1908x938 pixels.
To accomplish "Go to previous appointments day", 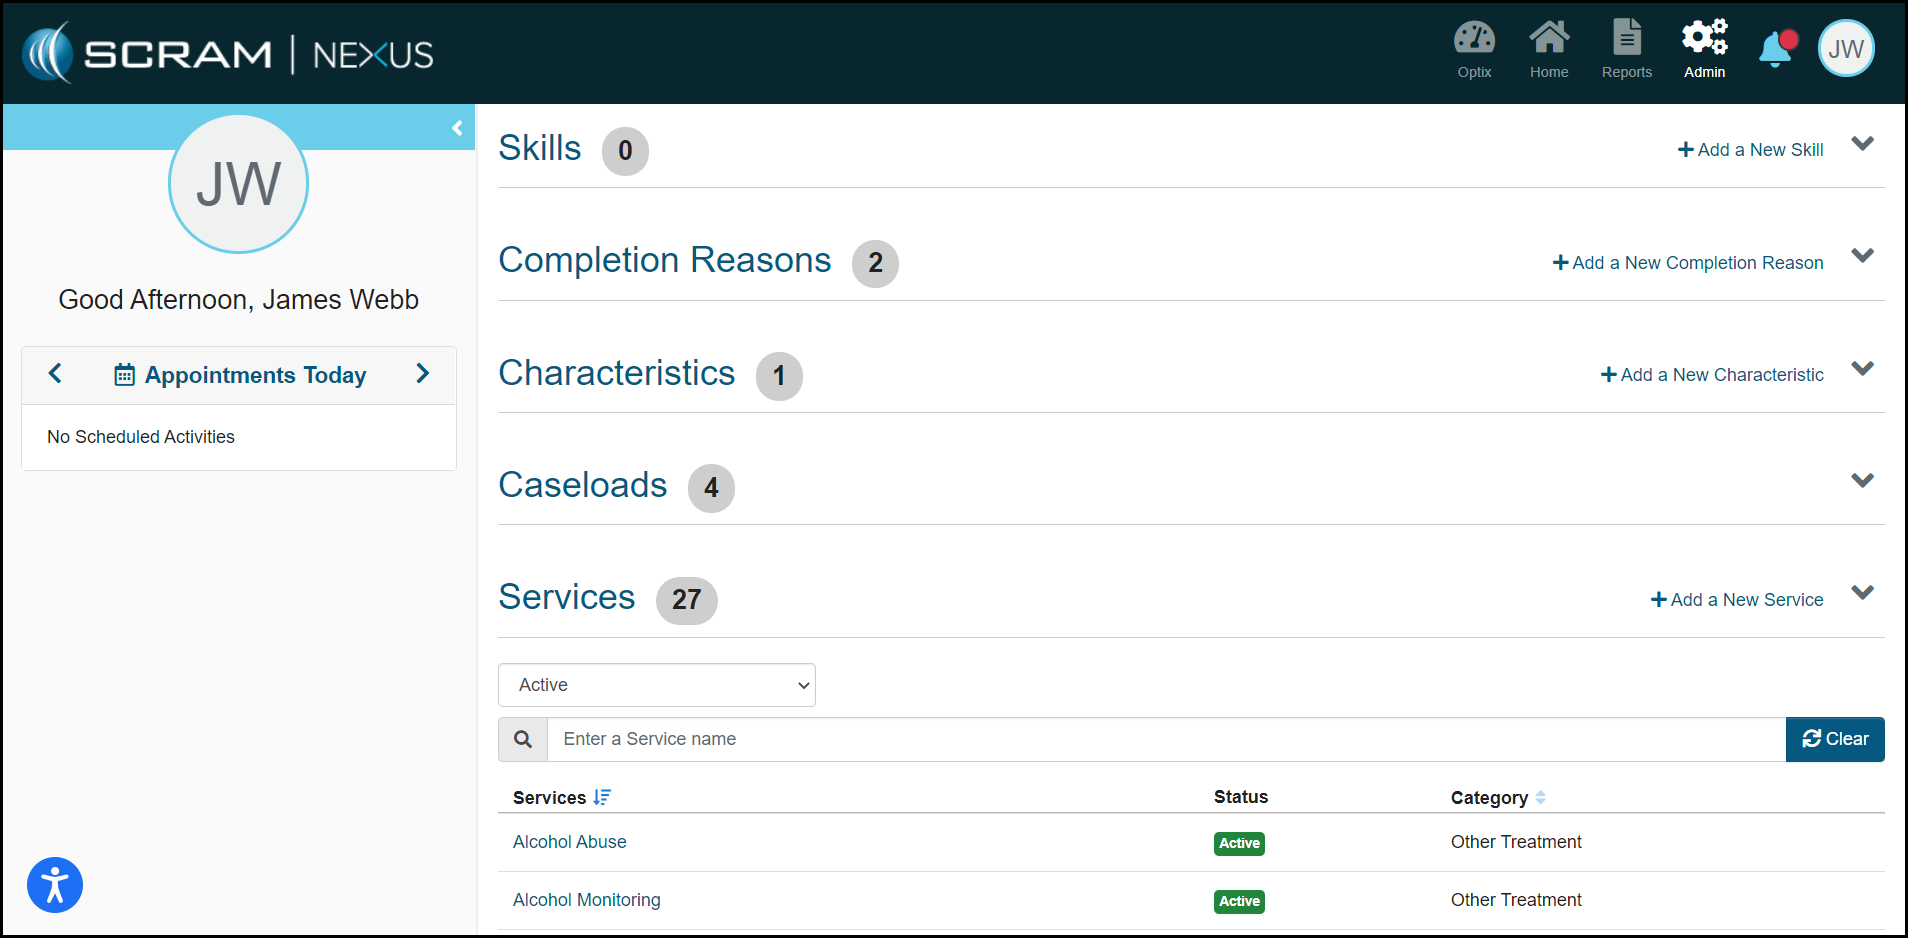I will pos(56,374).
